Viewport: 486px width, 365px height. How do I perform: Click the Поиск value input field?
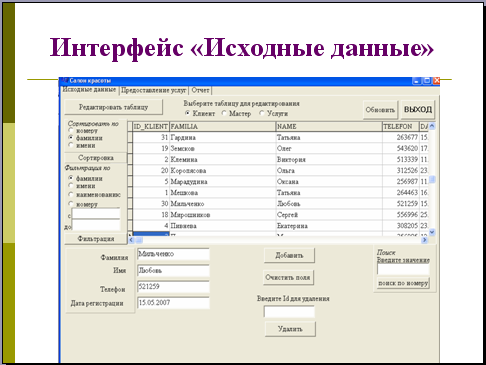click(x=403, y=269)
